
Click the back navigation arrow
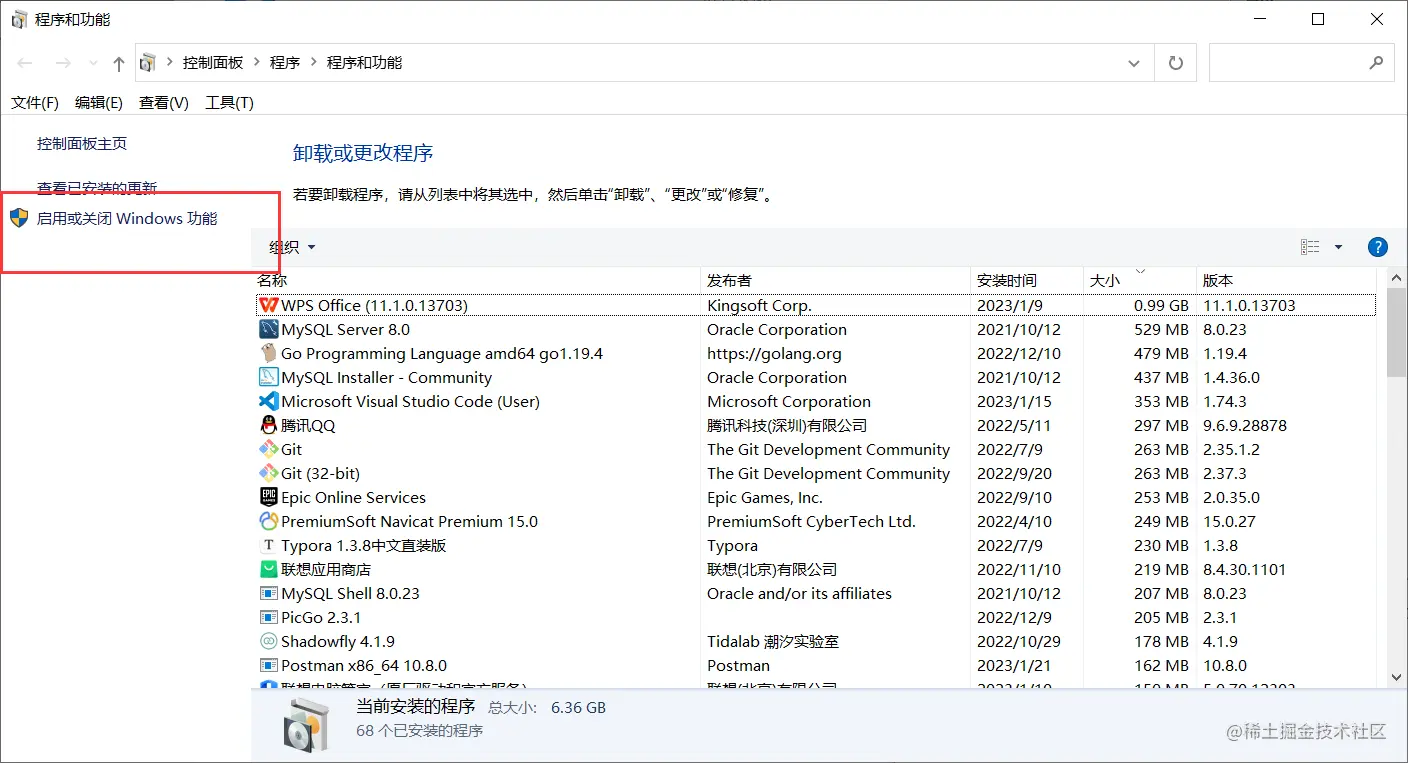[25, 63]
